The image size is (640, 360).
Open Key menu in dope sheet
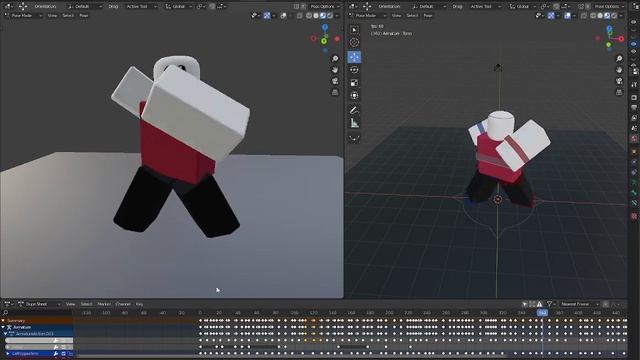click(139, 304)
